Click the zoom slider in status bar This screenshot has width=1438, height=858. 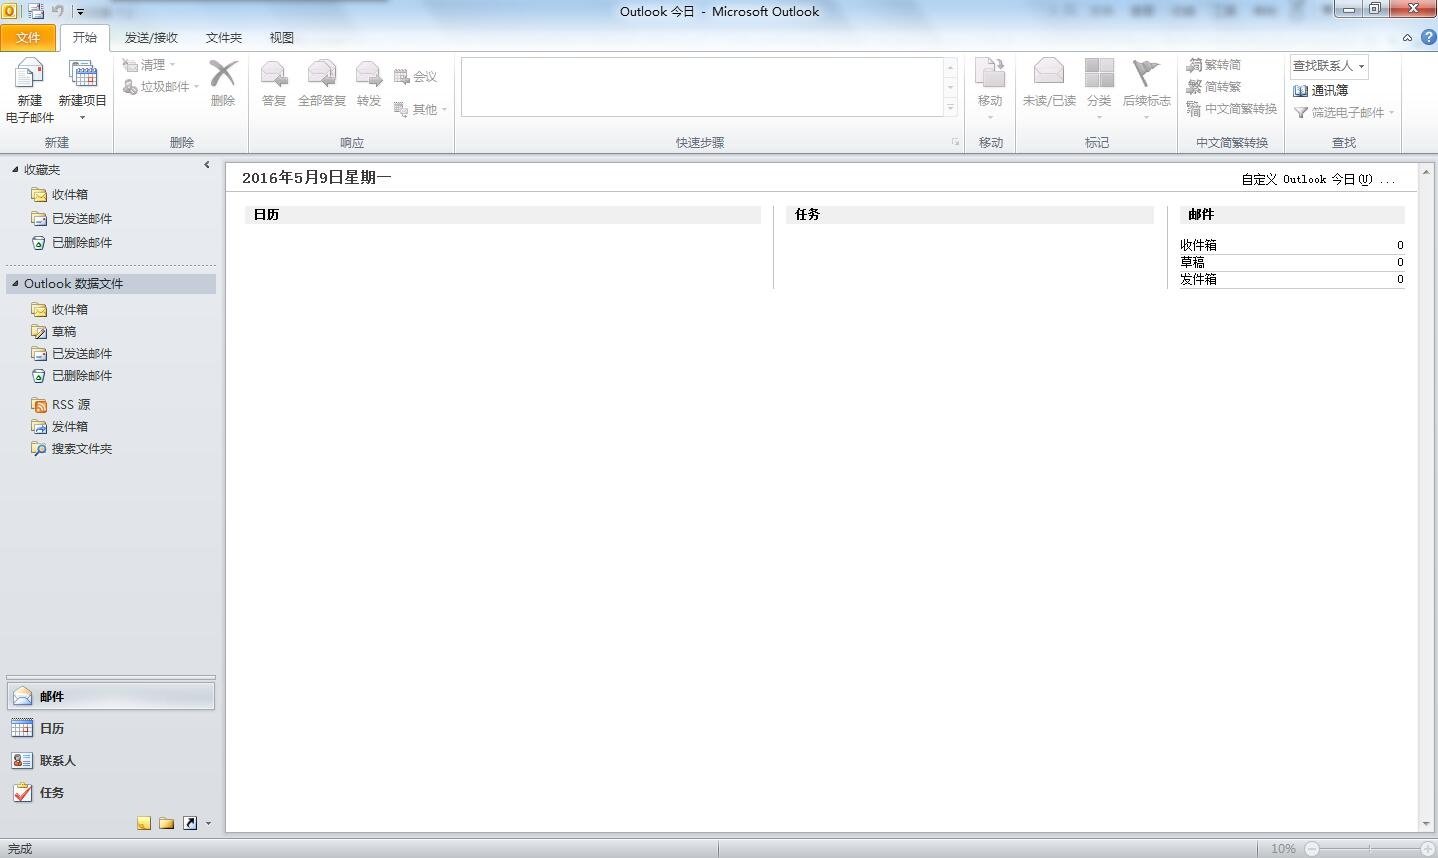pyautogui.click(x=1370, y=849)
